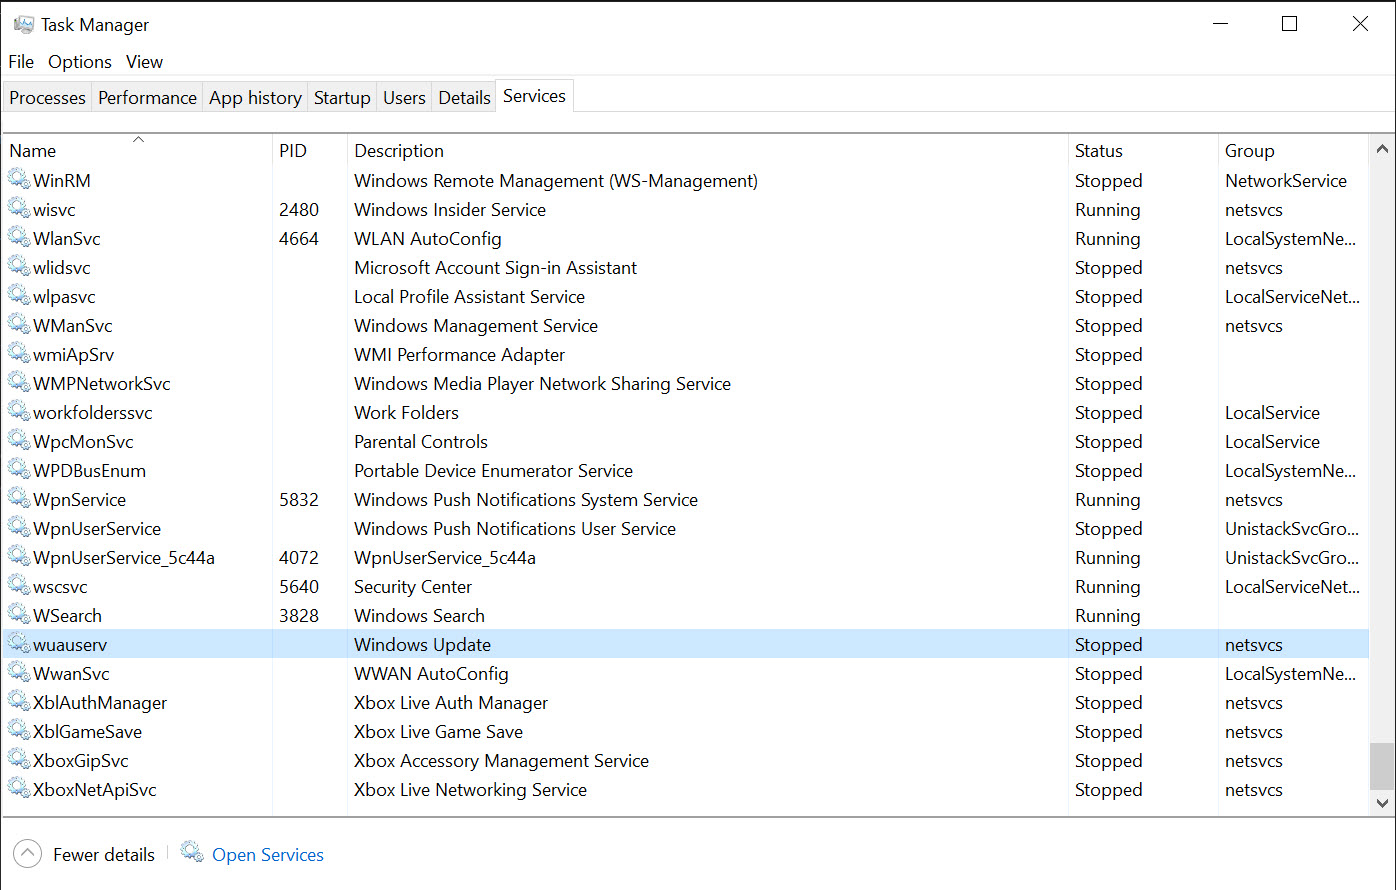The width and height of the screenshot is (1396, 890).
Task: Click the wlpasvc row icon
Action: 19,296
